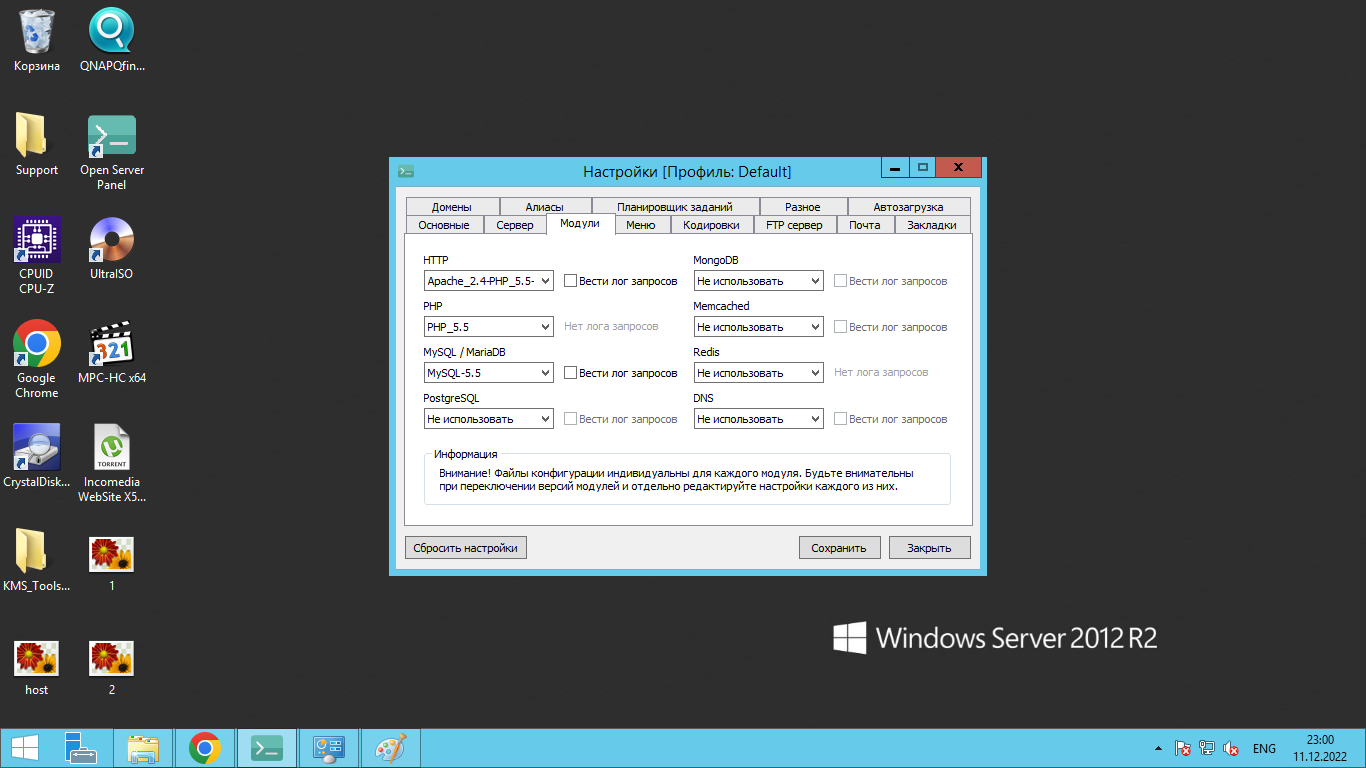Image resolution: width=1366 pixels, height=768 pixels.
Task: Launch UltraISO from the desktop
Action: (111, 241)
